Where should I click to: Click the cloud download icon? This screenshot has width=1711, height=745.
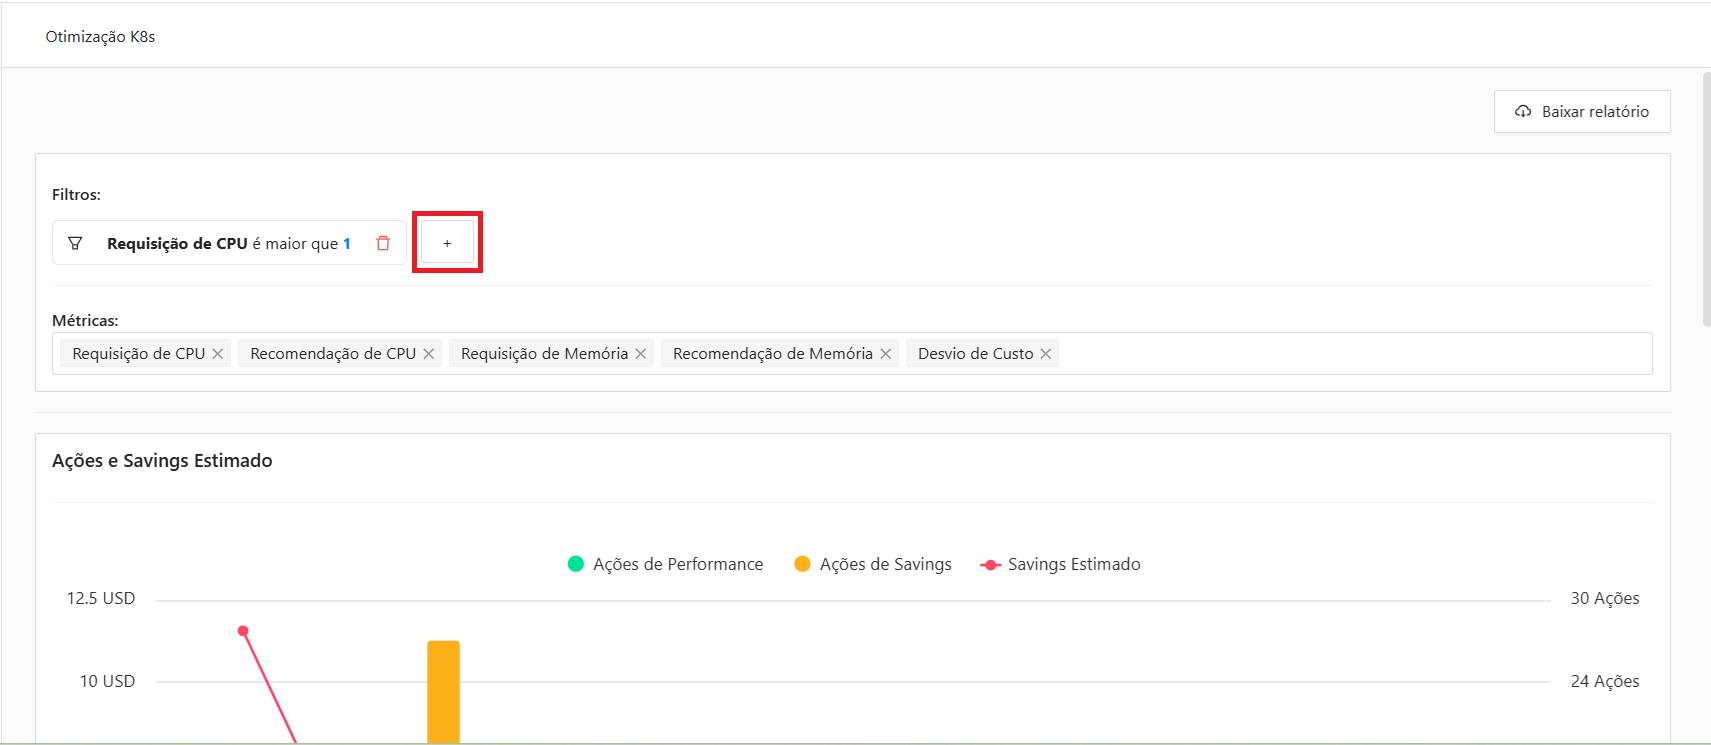pyautogui.click(x=1523, y=111)
